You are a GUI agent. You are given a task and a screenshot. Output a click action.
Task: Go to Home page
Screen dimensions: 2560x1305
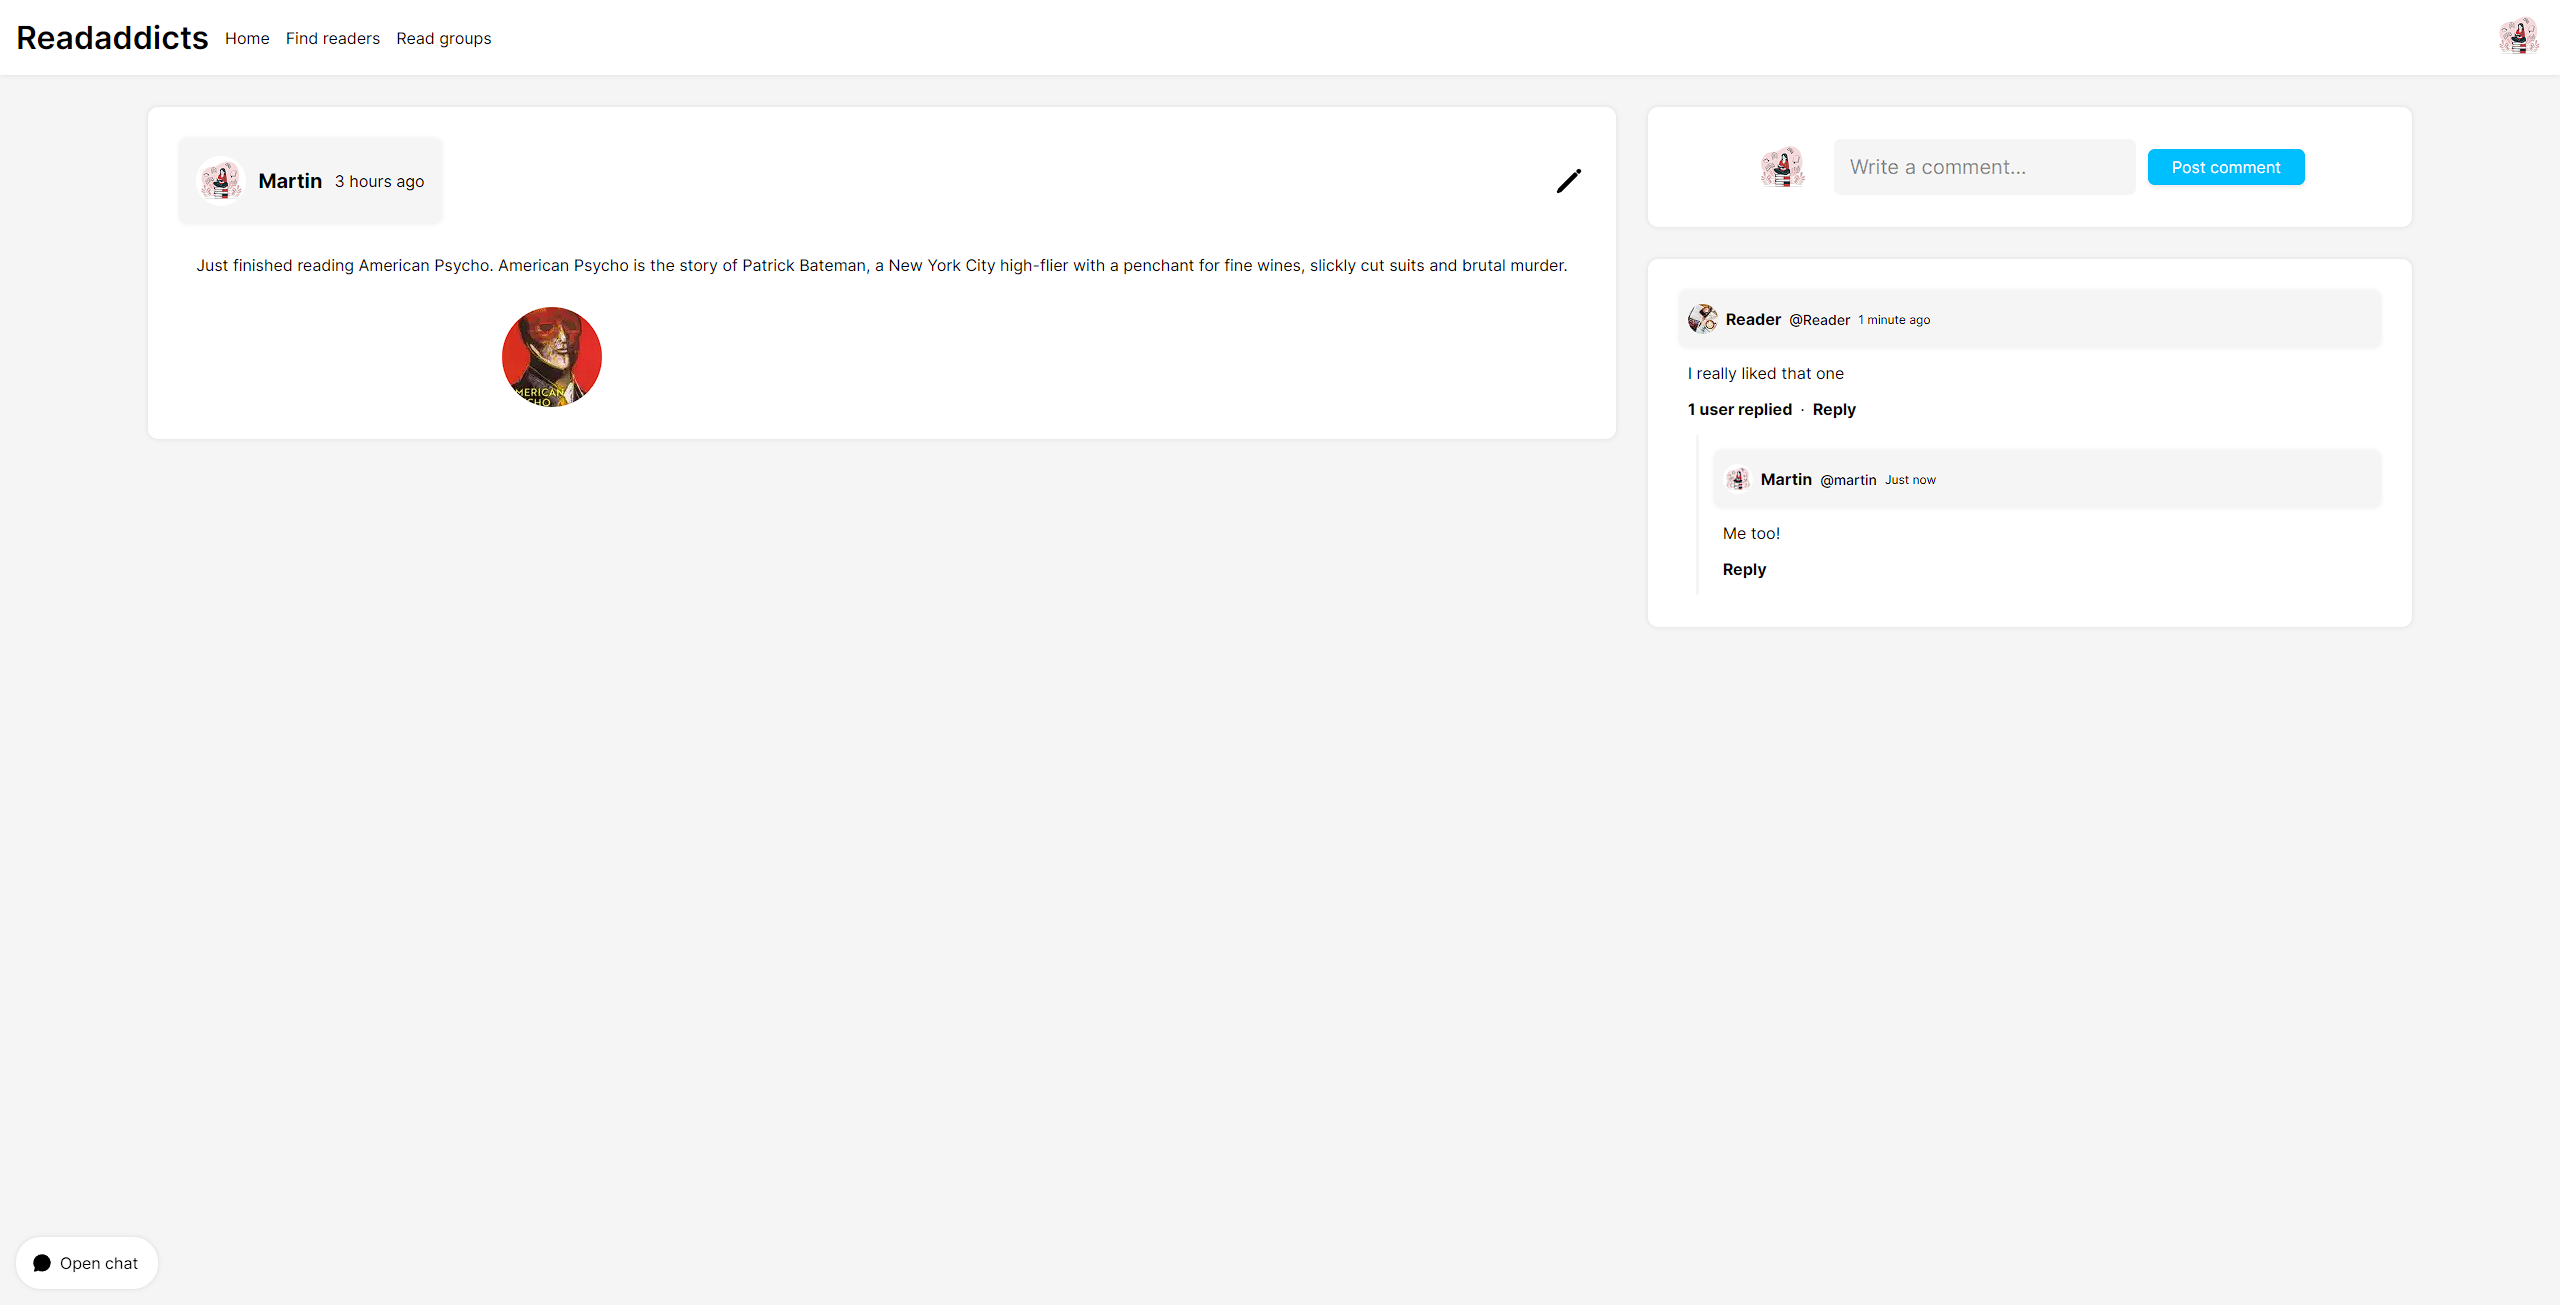coord(247,38)
